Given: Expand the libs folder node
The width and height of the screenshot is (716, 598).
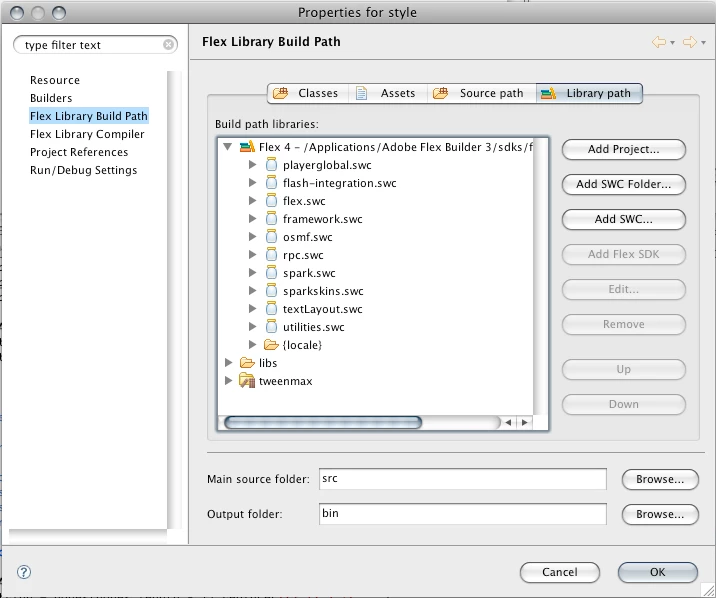Looking at the screenshot, I should pyautogui.click(x=228, y=363).
